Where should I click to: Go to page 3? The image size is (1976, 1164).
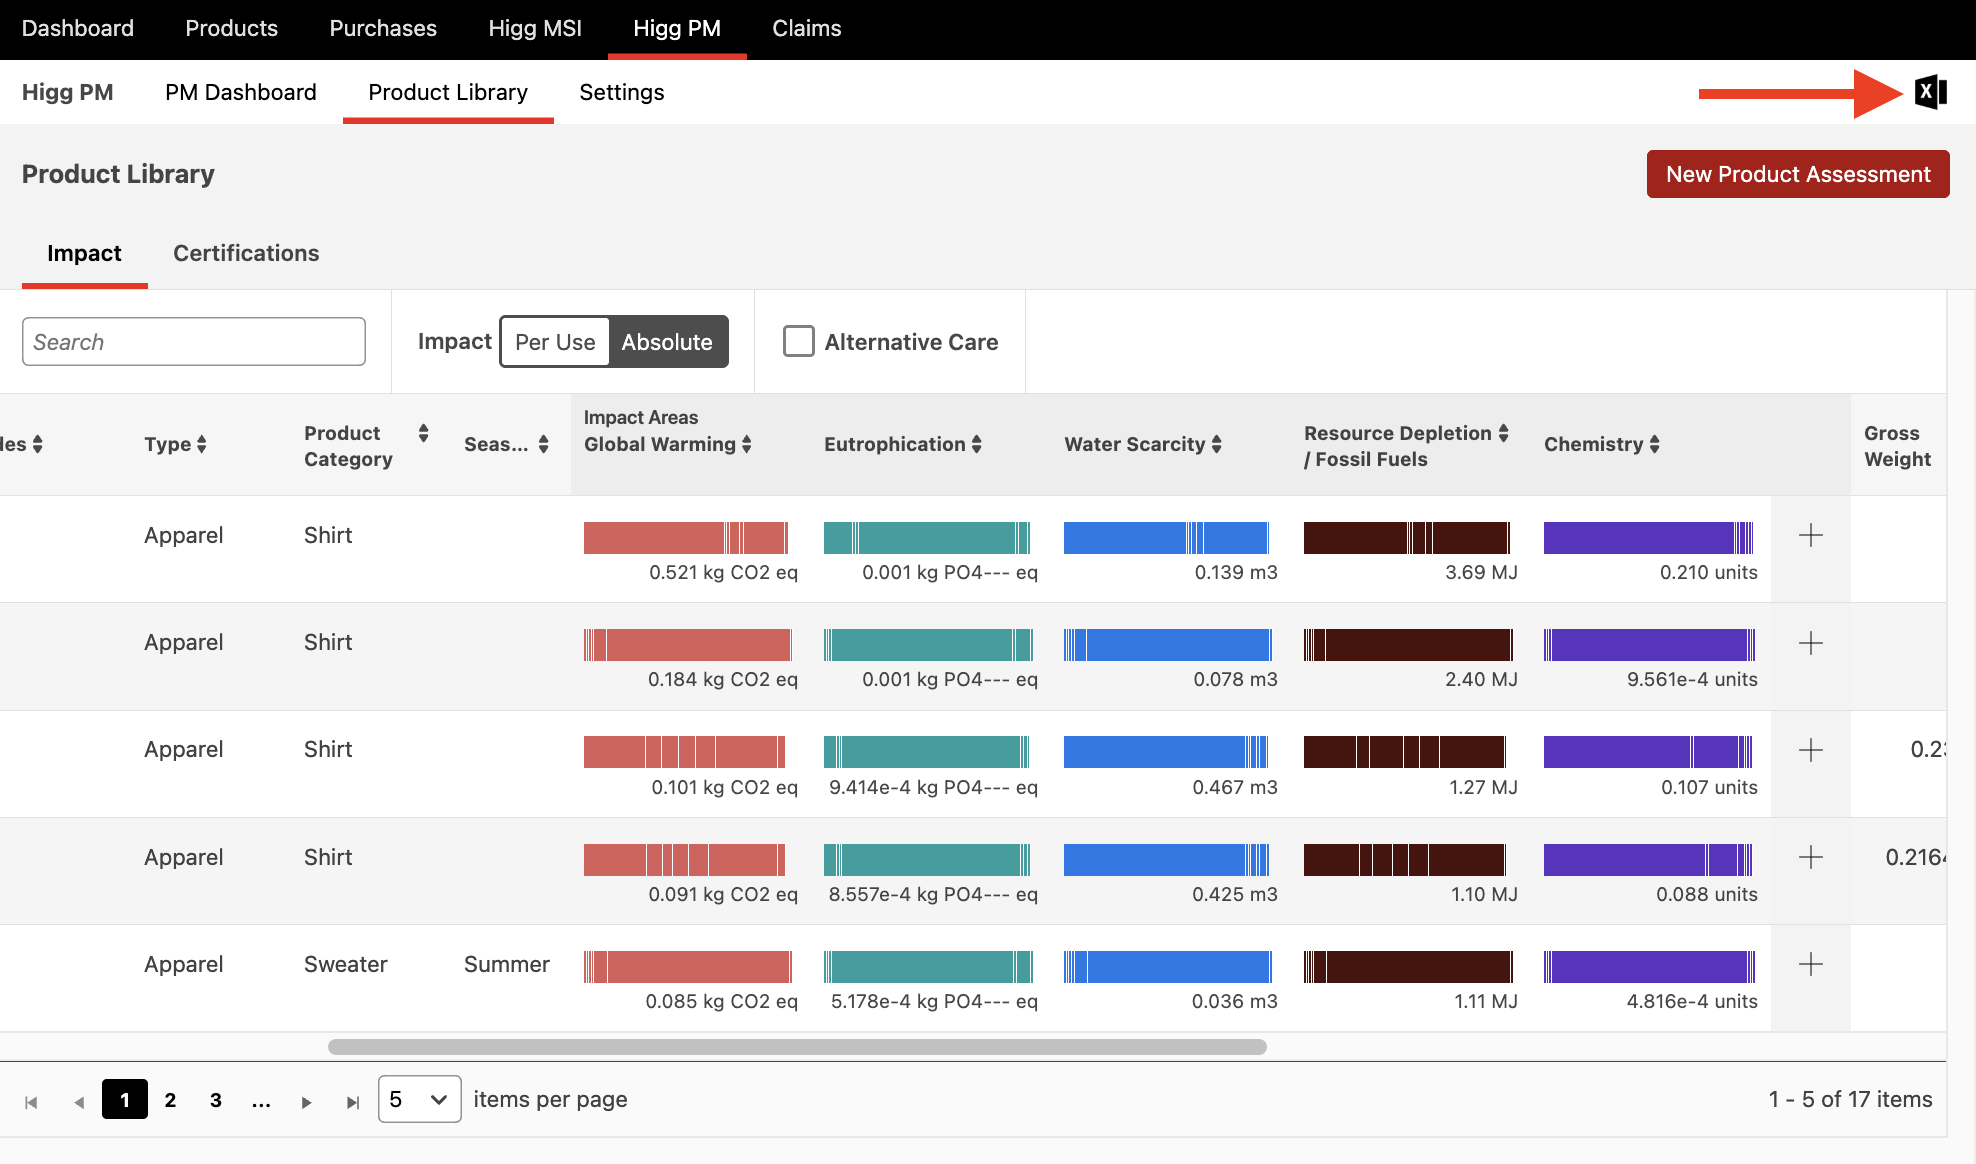click(x=216, y=1100)
